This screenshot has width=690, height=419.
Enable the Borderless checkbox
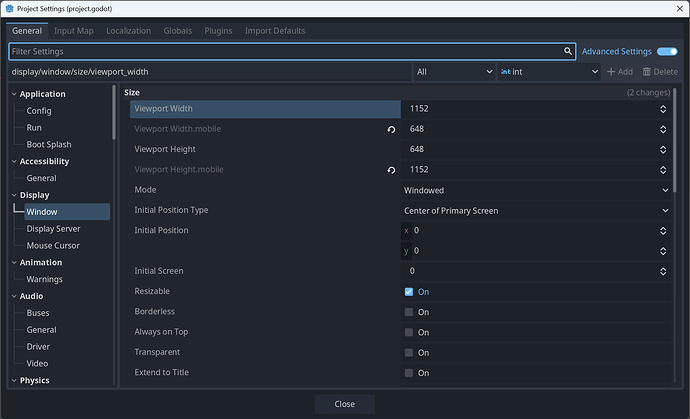pyautogui.click(x=409, y=312)
